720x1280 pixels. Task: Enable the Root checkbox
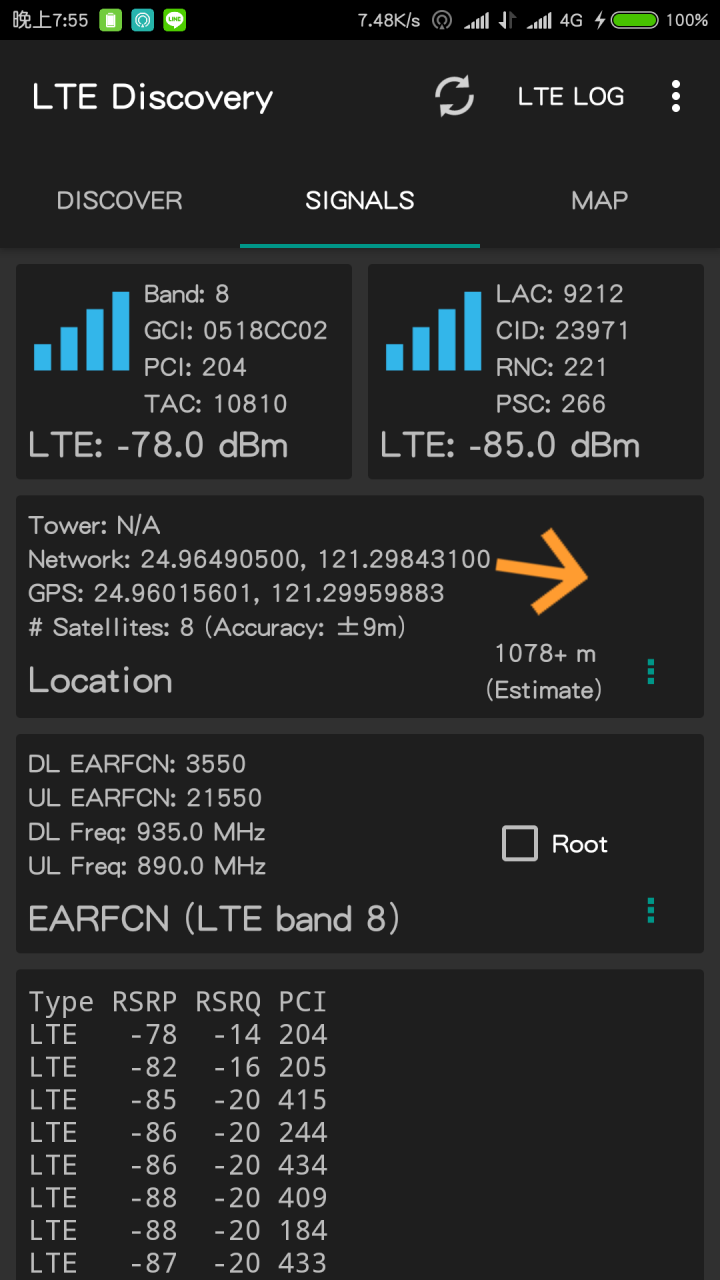(520, 844)
